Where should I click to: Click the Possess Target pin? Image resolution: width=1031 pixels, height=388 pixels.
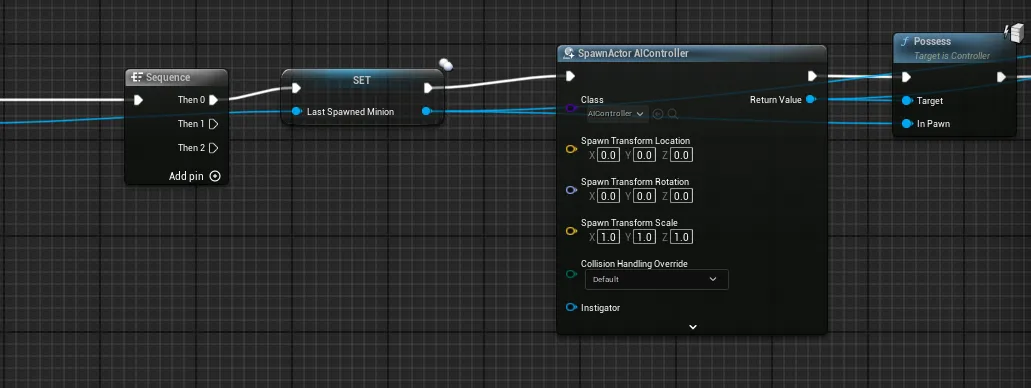pyautogui.click(x=907, y=101)
